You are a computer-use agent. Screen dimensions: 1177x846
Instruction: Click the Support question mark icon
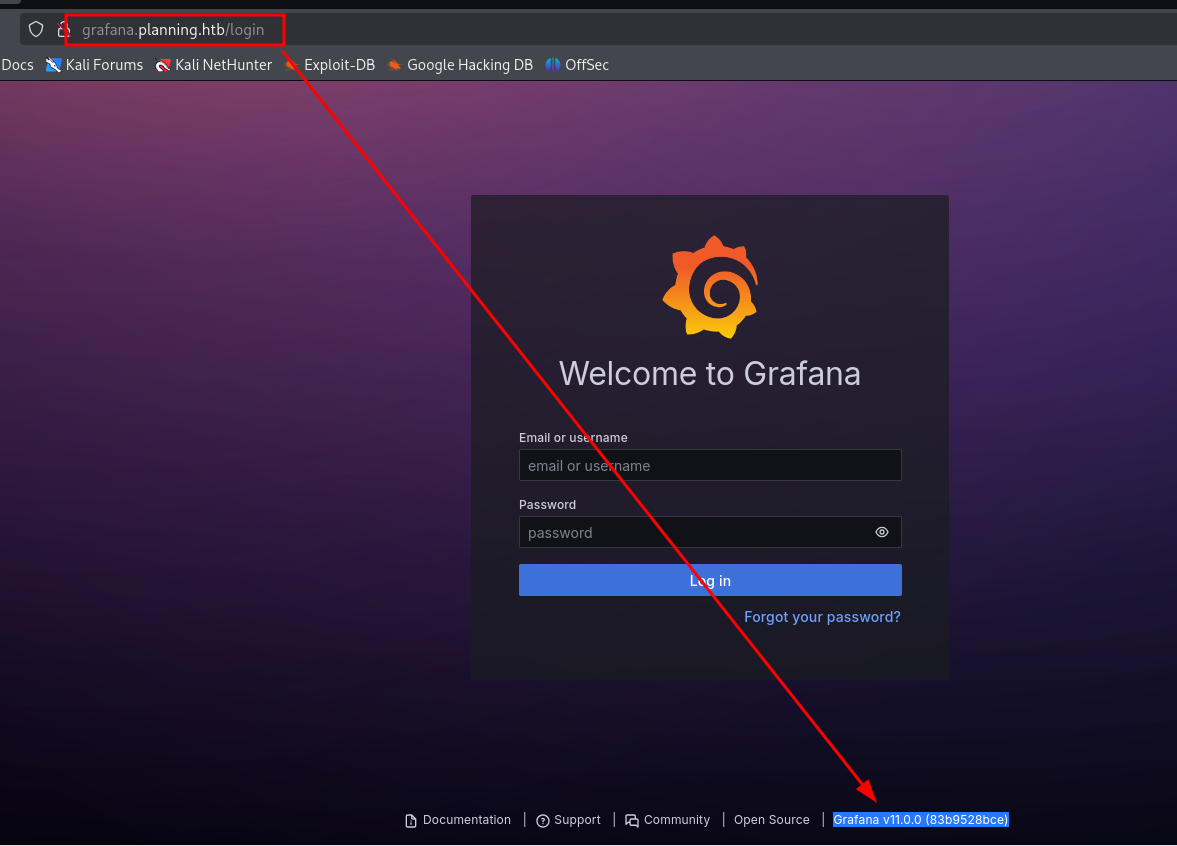coord(543,820)
